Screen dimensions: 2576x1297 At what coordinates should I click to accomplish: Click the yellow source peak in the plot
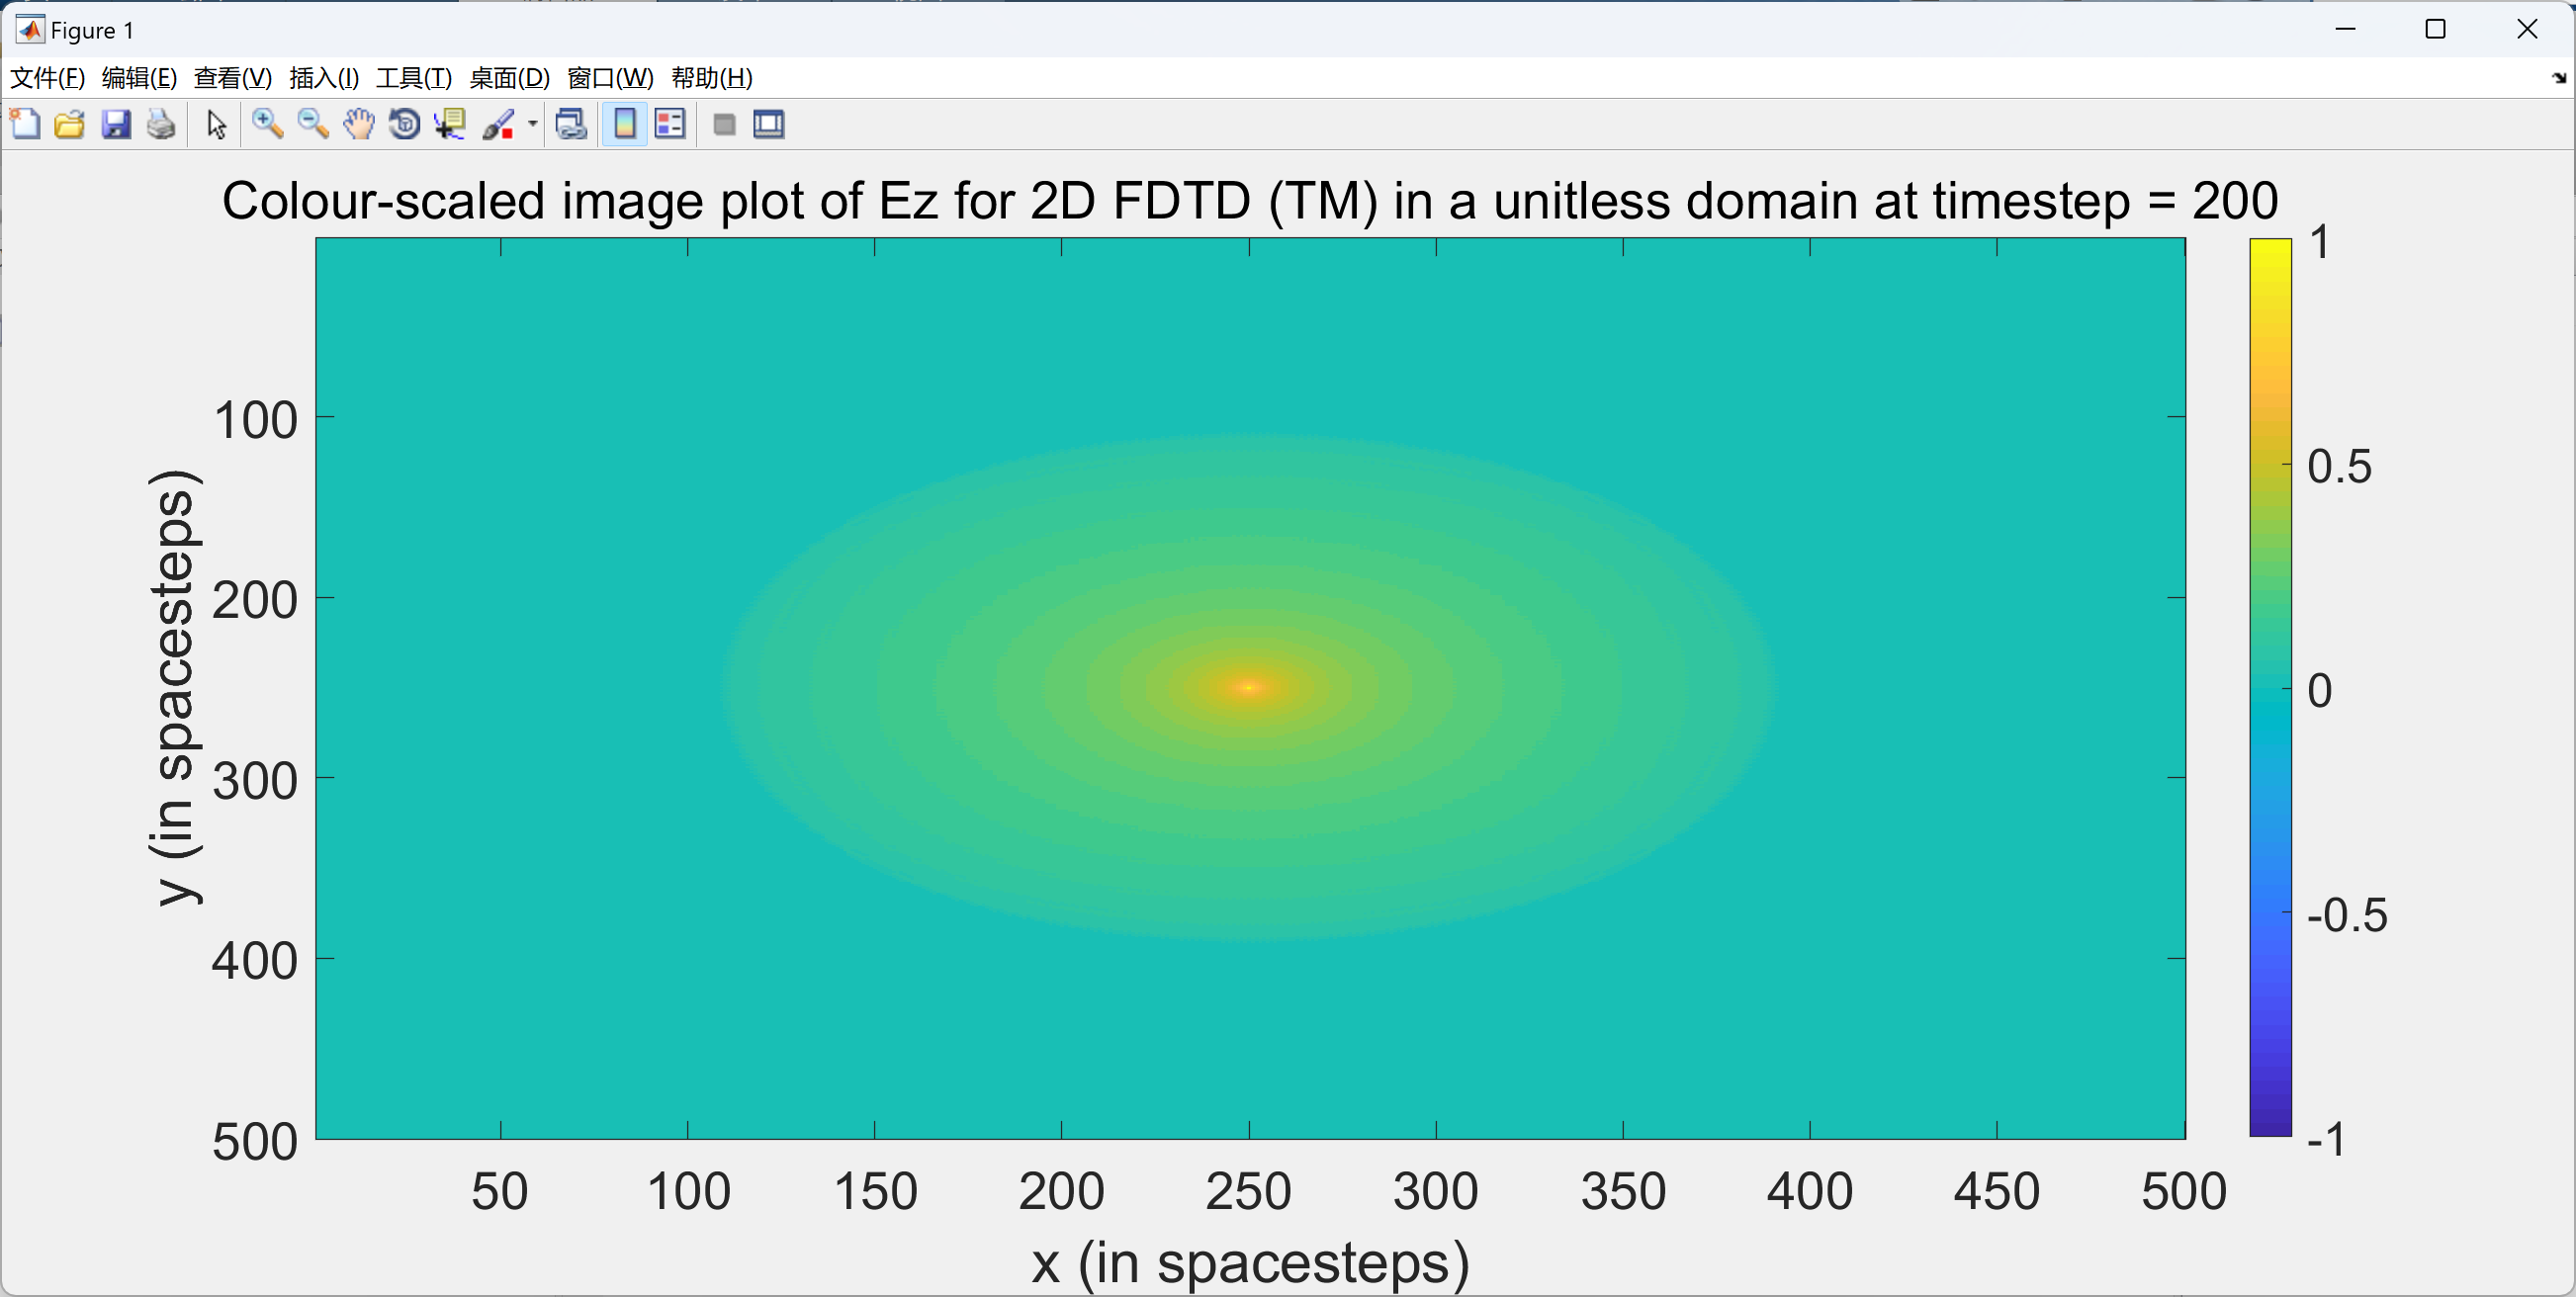[1248, 687]
